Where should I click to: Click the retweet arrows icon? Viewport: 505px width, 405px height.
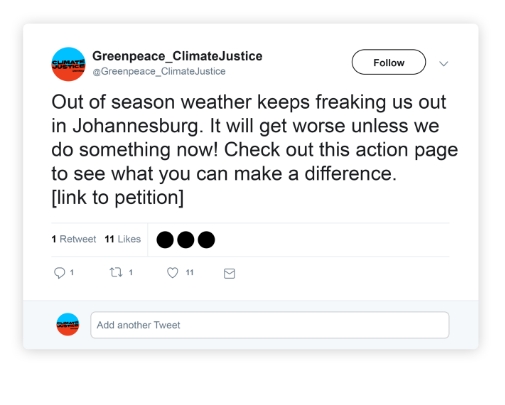(x=116, y=272)
